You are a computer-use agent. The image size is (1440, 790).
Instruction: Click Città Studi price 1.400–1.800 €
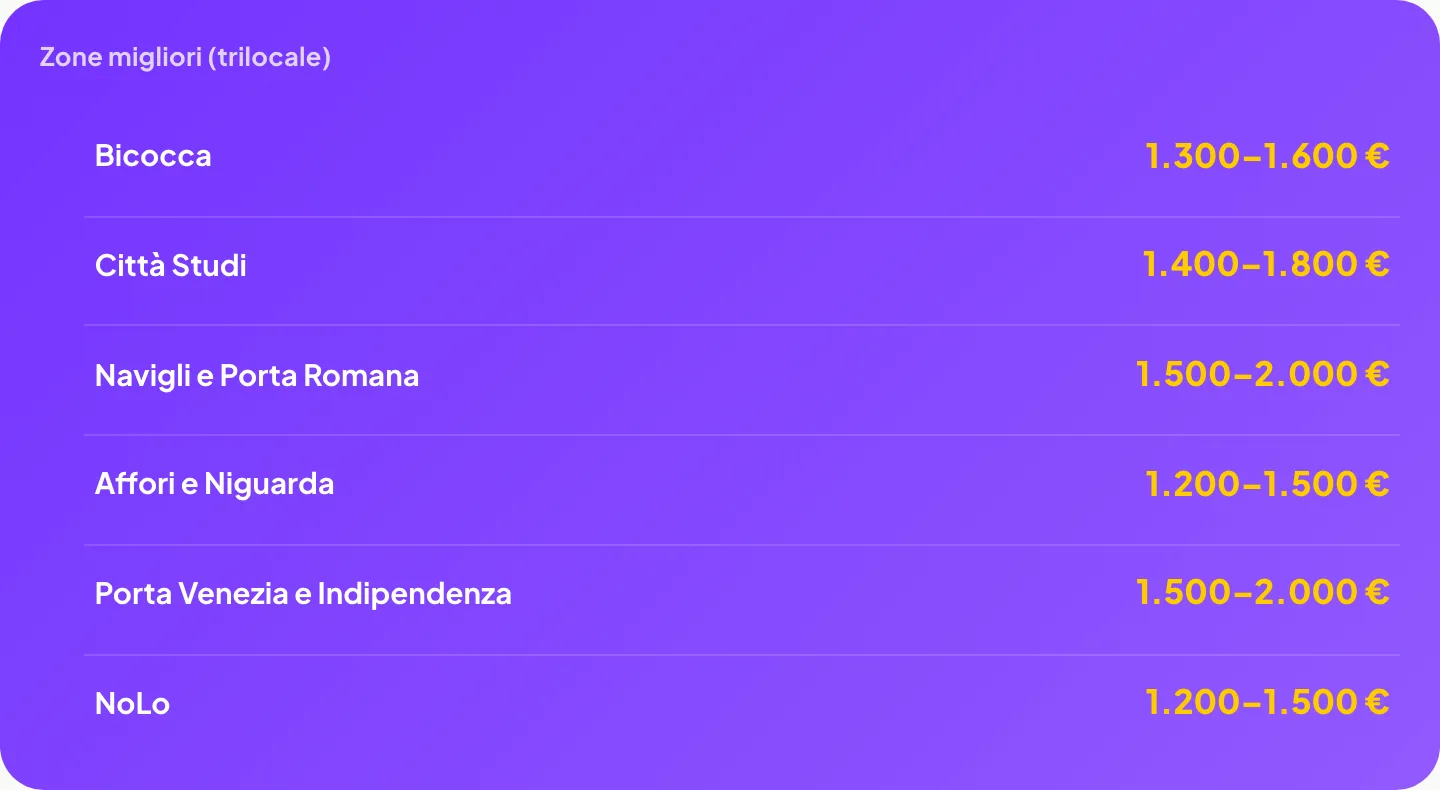(x=1266, y=265)
